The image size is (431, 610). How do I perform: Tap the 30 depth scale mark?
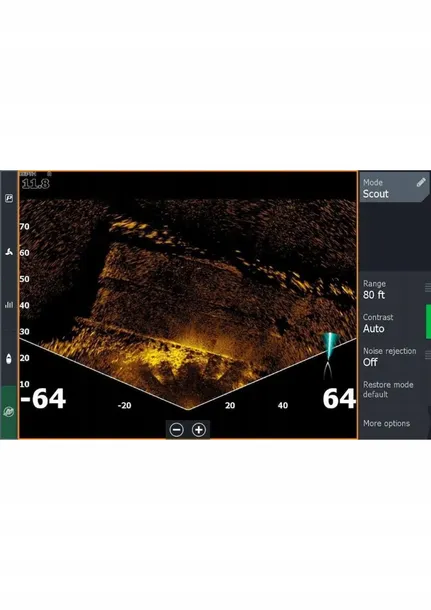pyautogui.click(x=25, y=331)
